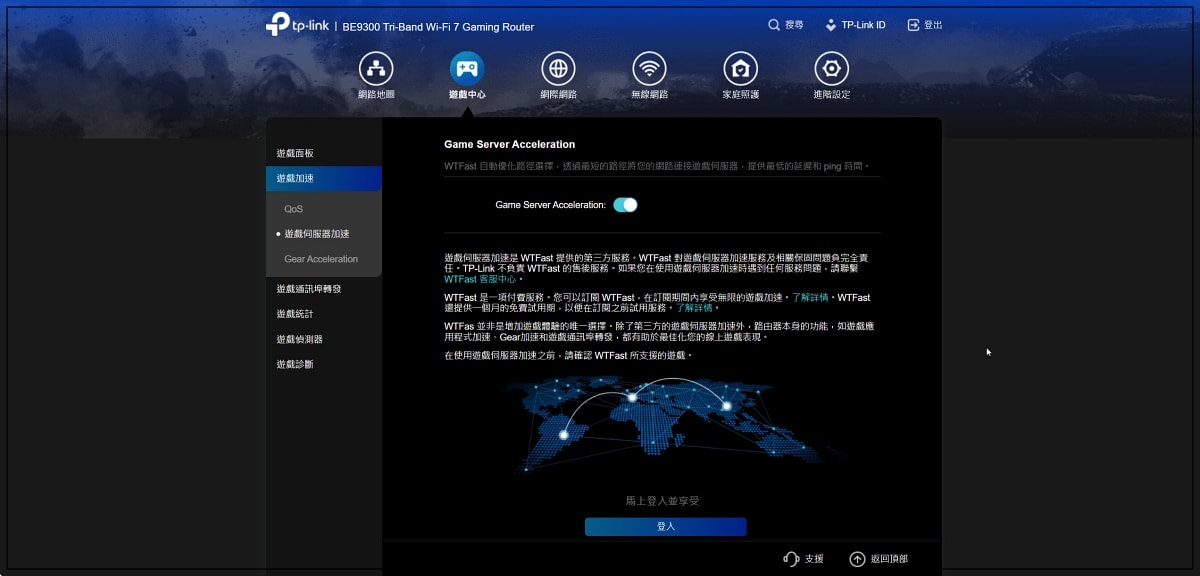Click the TP-Link logo
This screenshot has height=576, width=1200.
[x=297, y=25]
